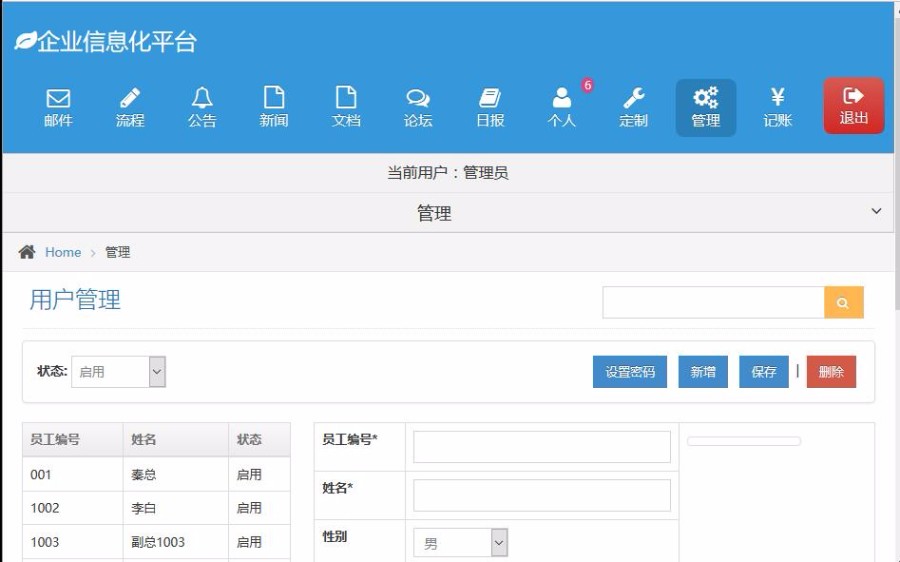Click the 设置密码 button
This screenshot has width=900, height=562.
[x=630, y=372]
